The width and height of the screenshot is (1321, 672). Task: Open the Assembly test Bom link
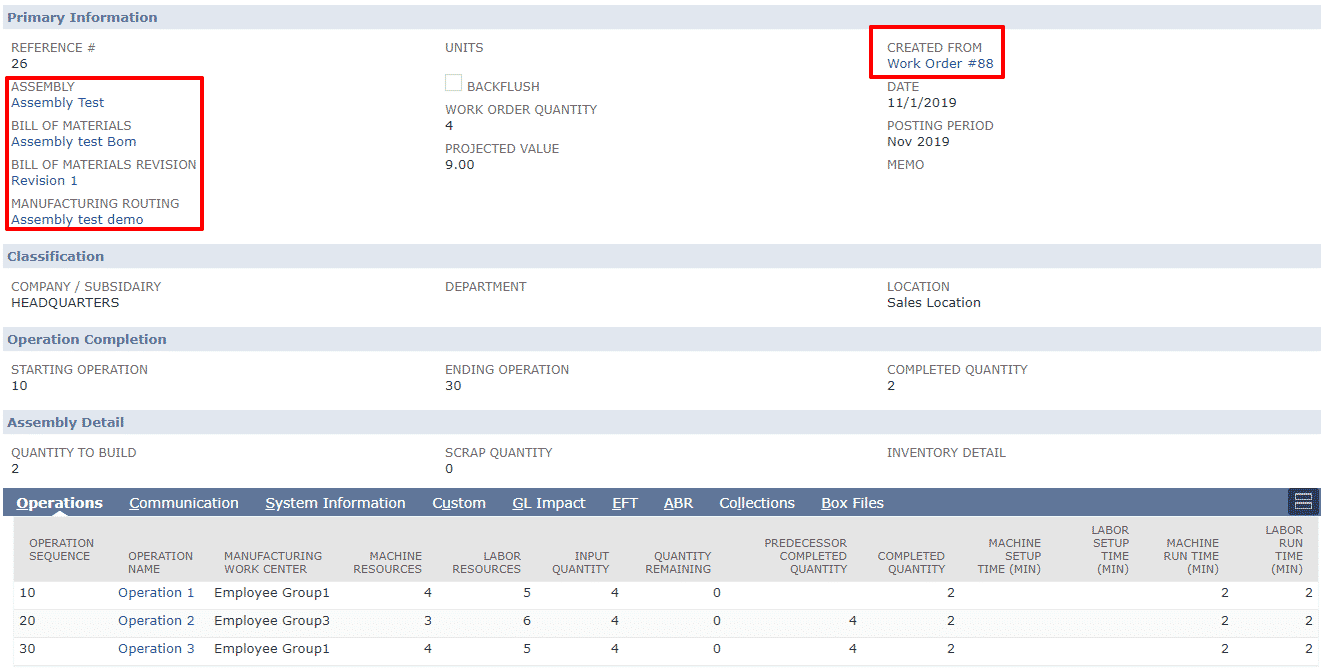tap(74, 142)
